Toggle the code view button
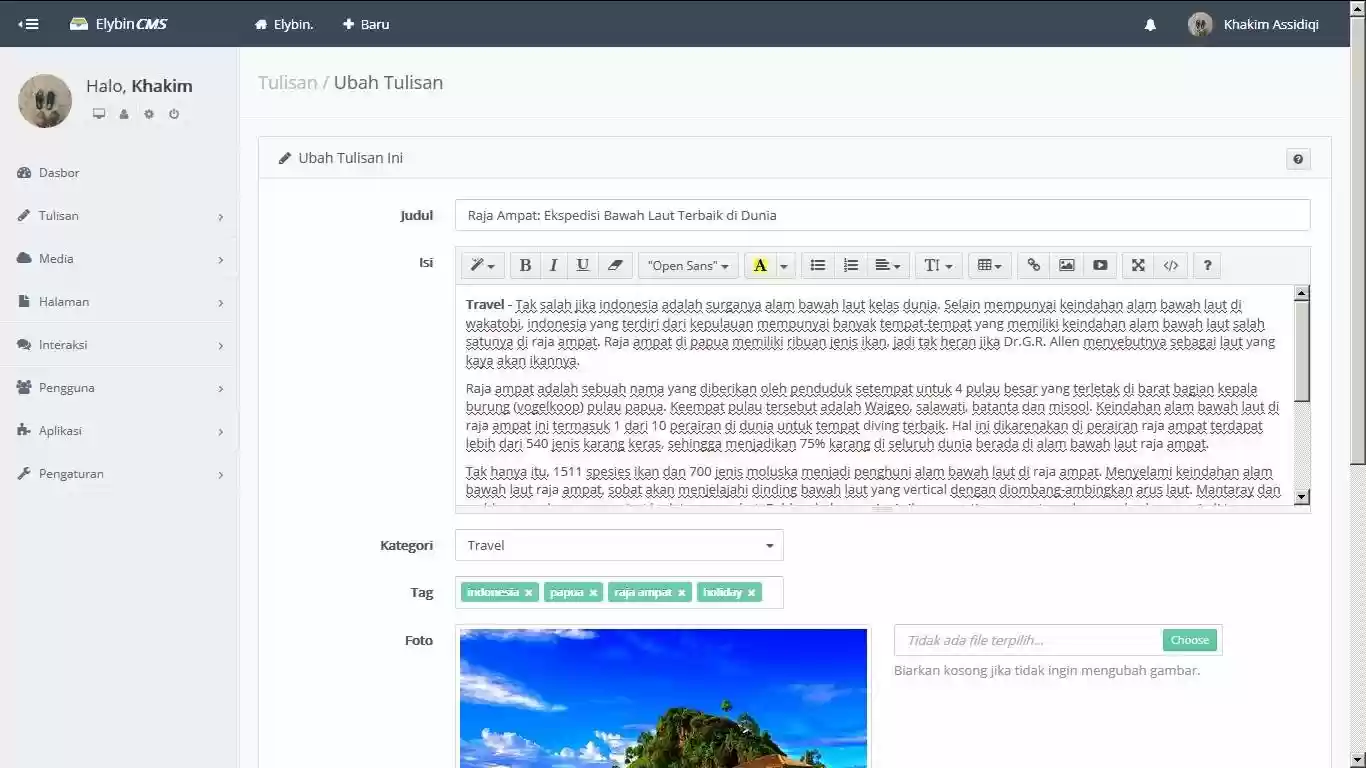Image resolution: width=1366 pixels, height=768 pixels. (x=1171, y=265)
